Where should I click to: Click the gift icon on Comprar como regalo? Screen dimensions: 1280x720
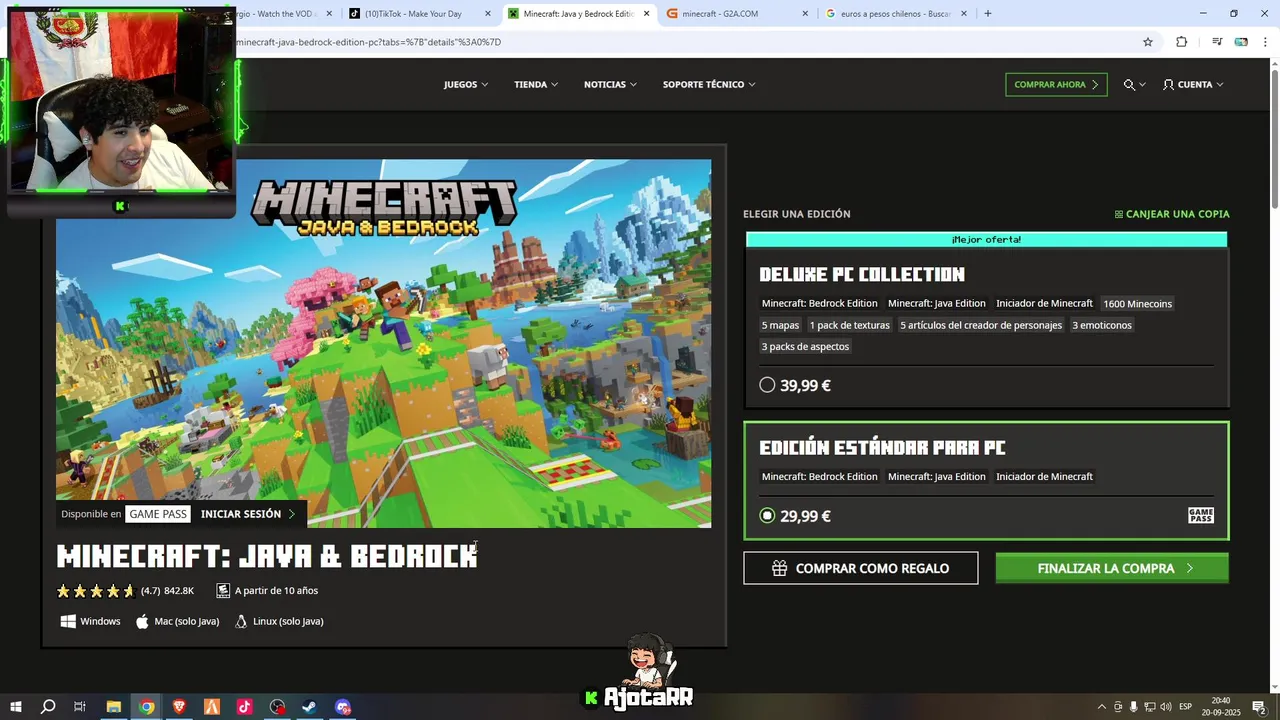779,568
